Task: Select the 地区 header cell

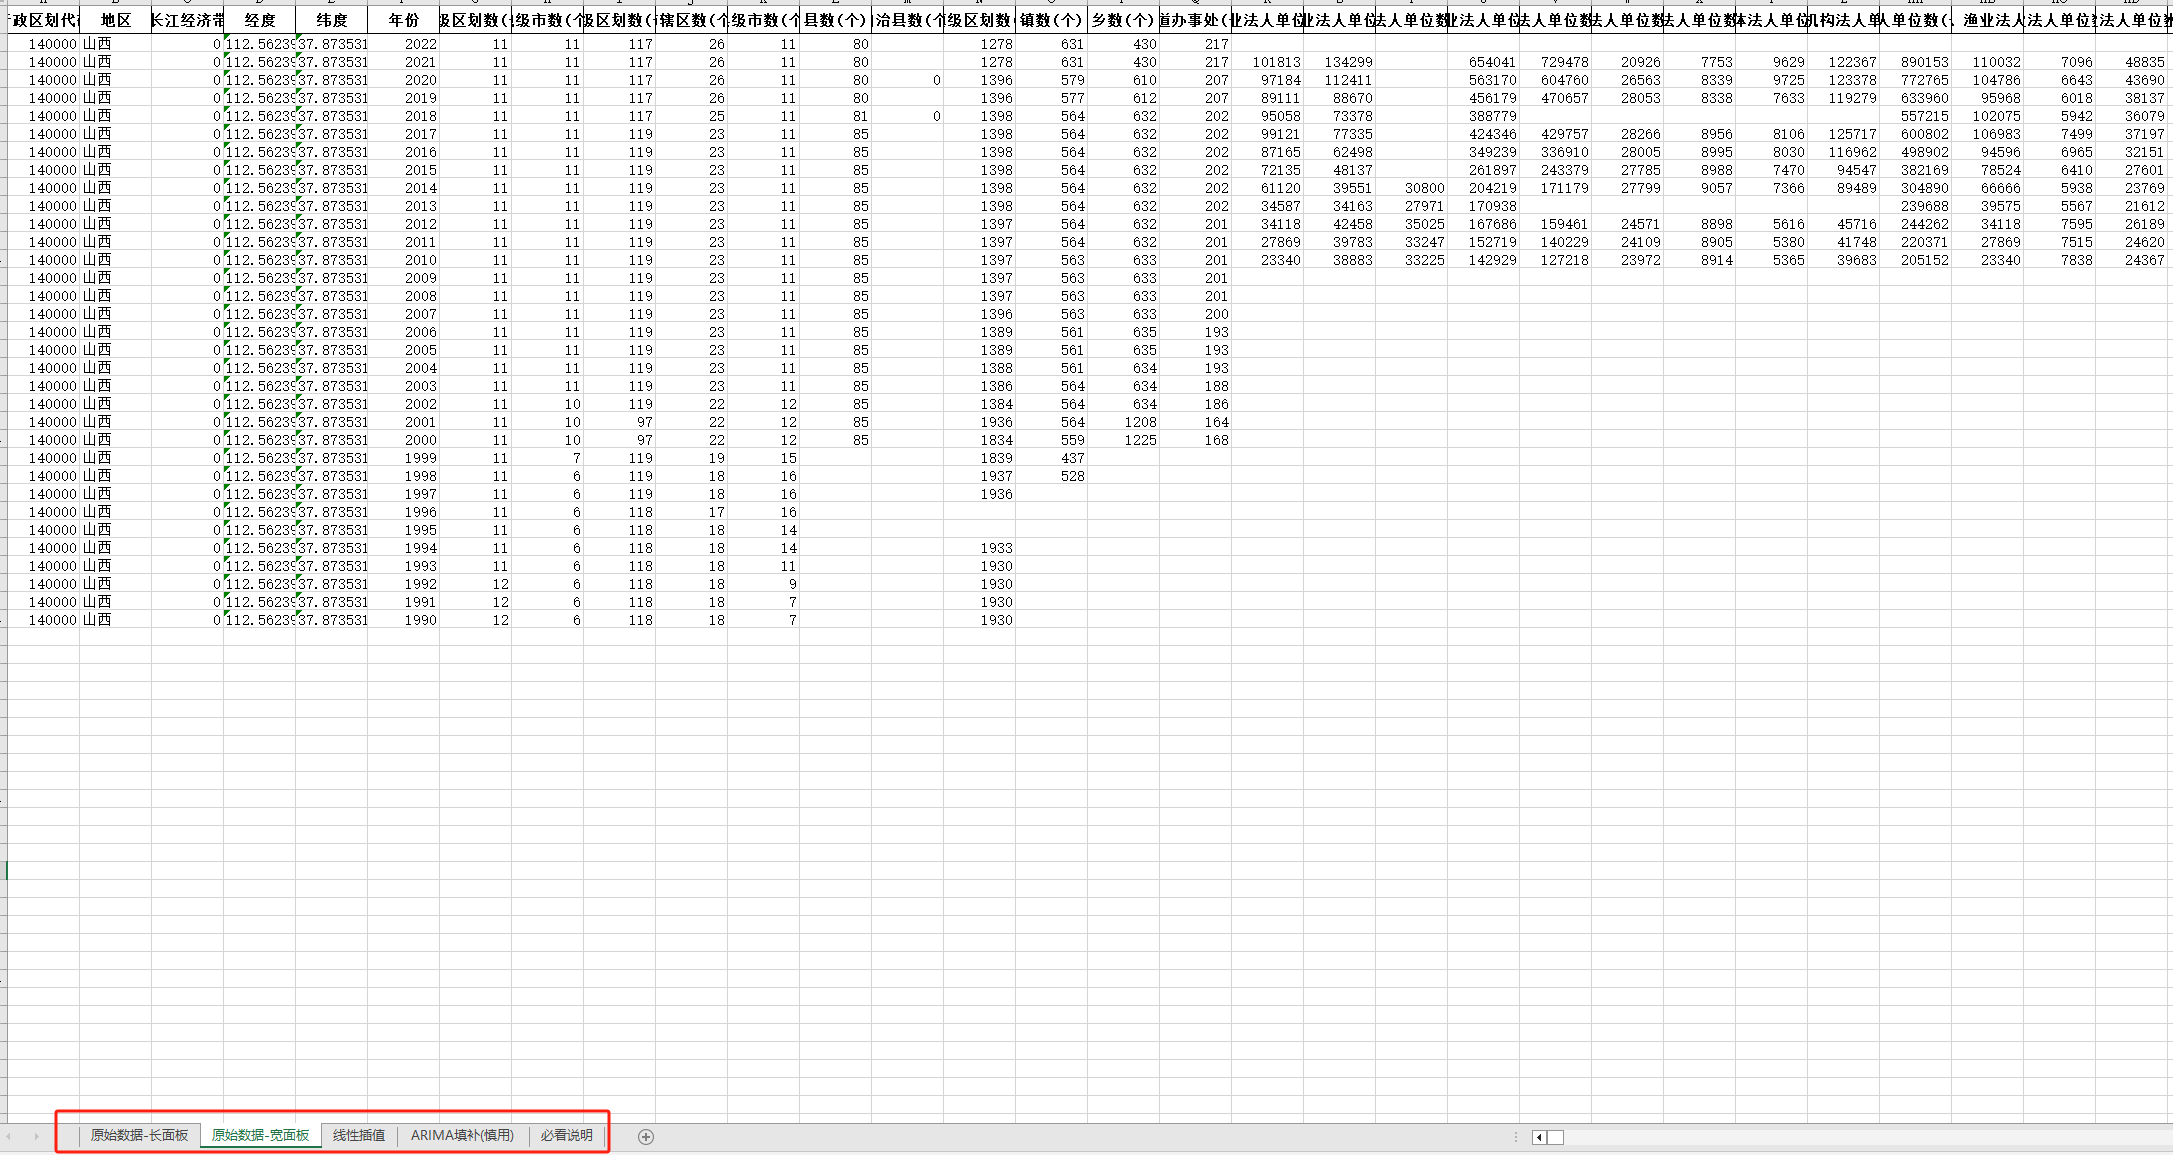Action: [115, 20]
